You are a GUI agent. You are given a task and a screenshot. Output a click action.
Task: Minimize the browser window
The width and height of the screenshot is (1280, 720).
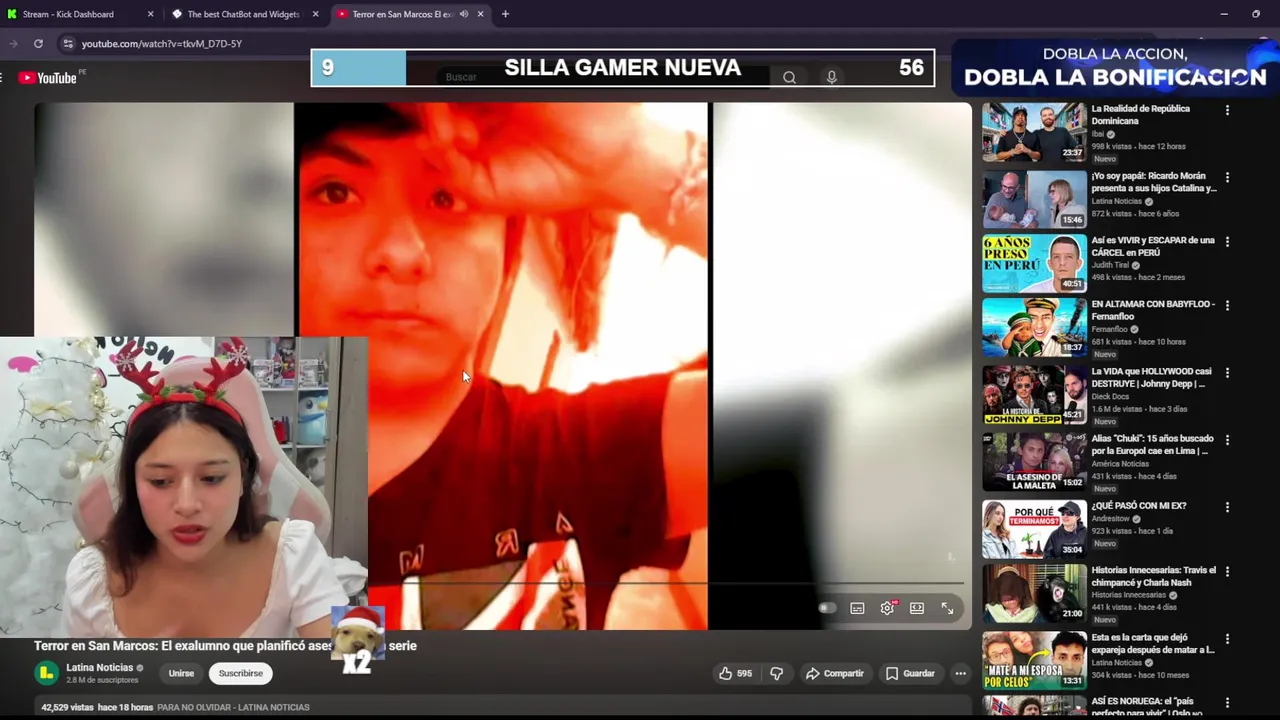[1224, 14]
